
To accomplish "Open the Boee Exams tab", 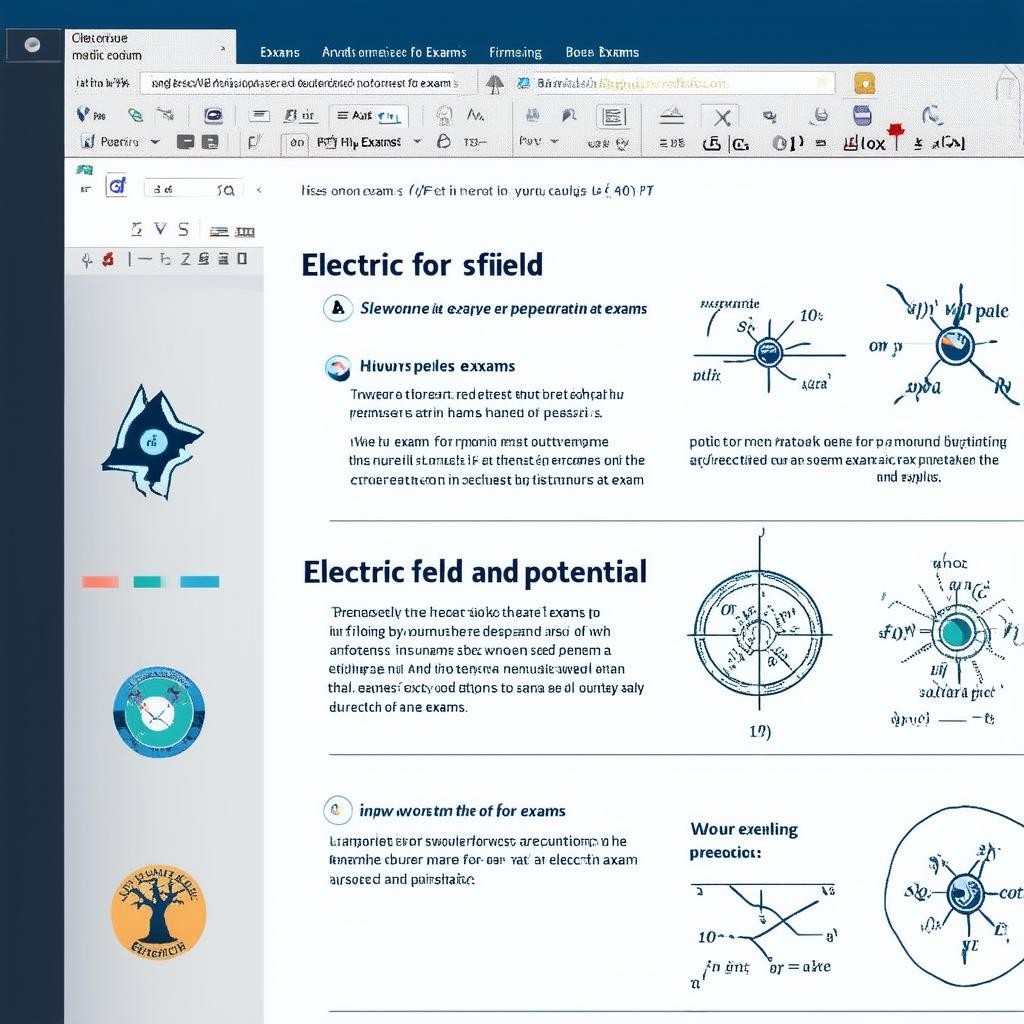I will [602, 52].
